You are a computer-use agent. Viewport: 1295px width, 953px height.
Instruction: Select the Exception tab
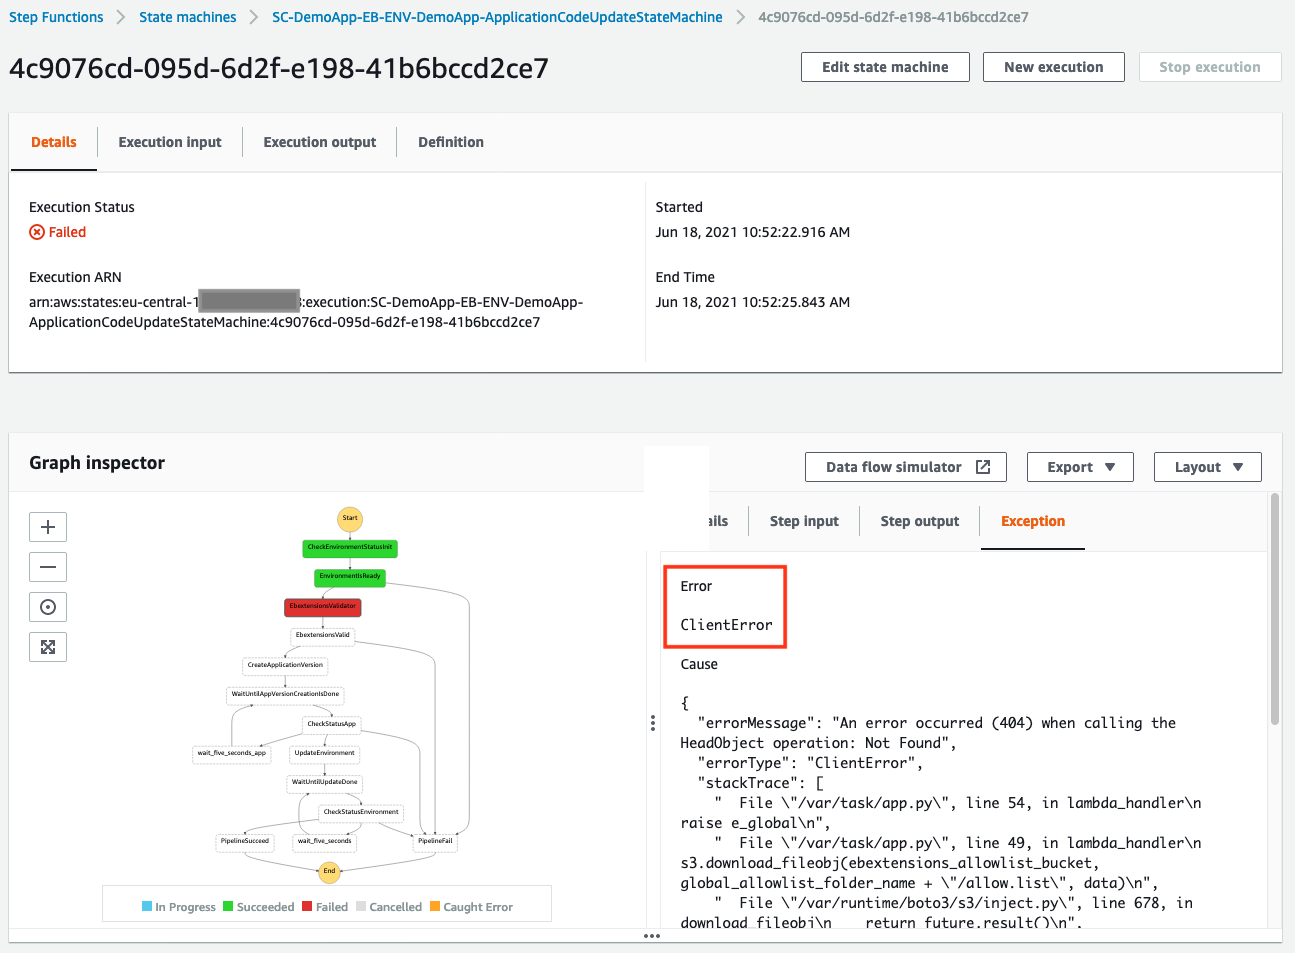[1033, 521]
